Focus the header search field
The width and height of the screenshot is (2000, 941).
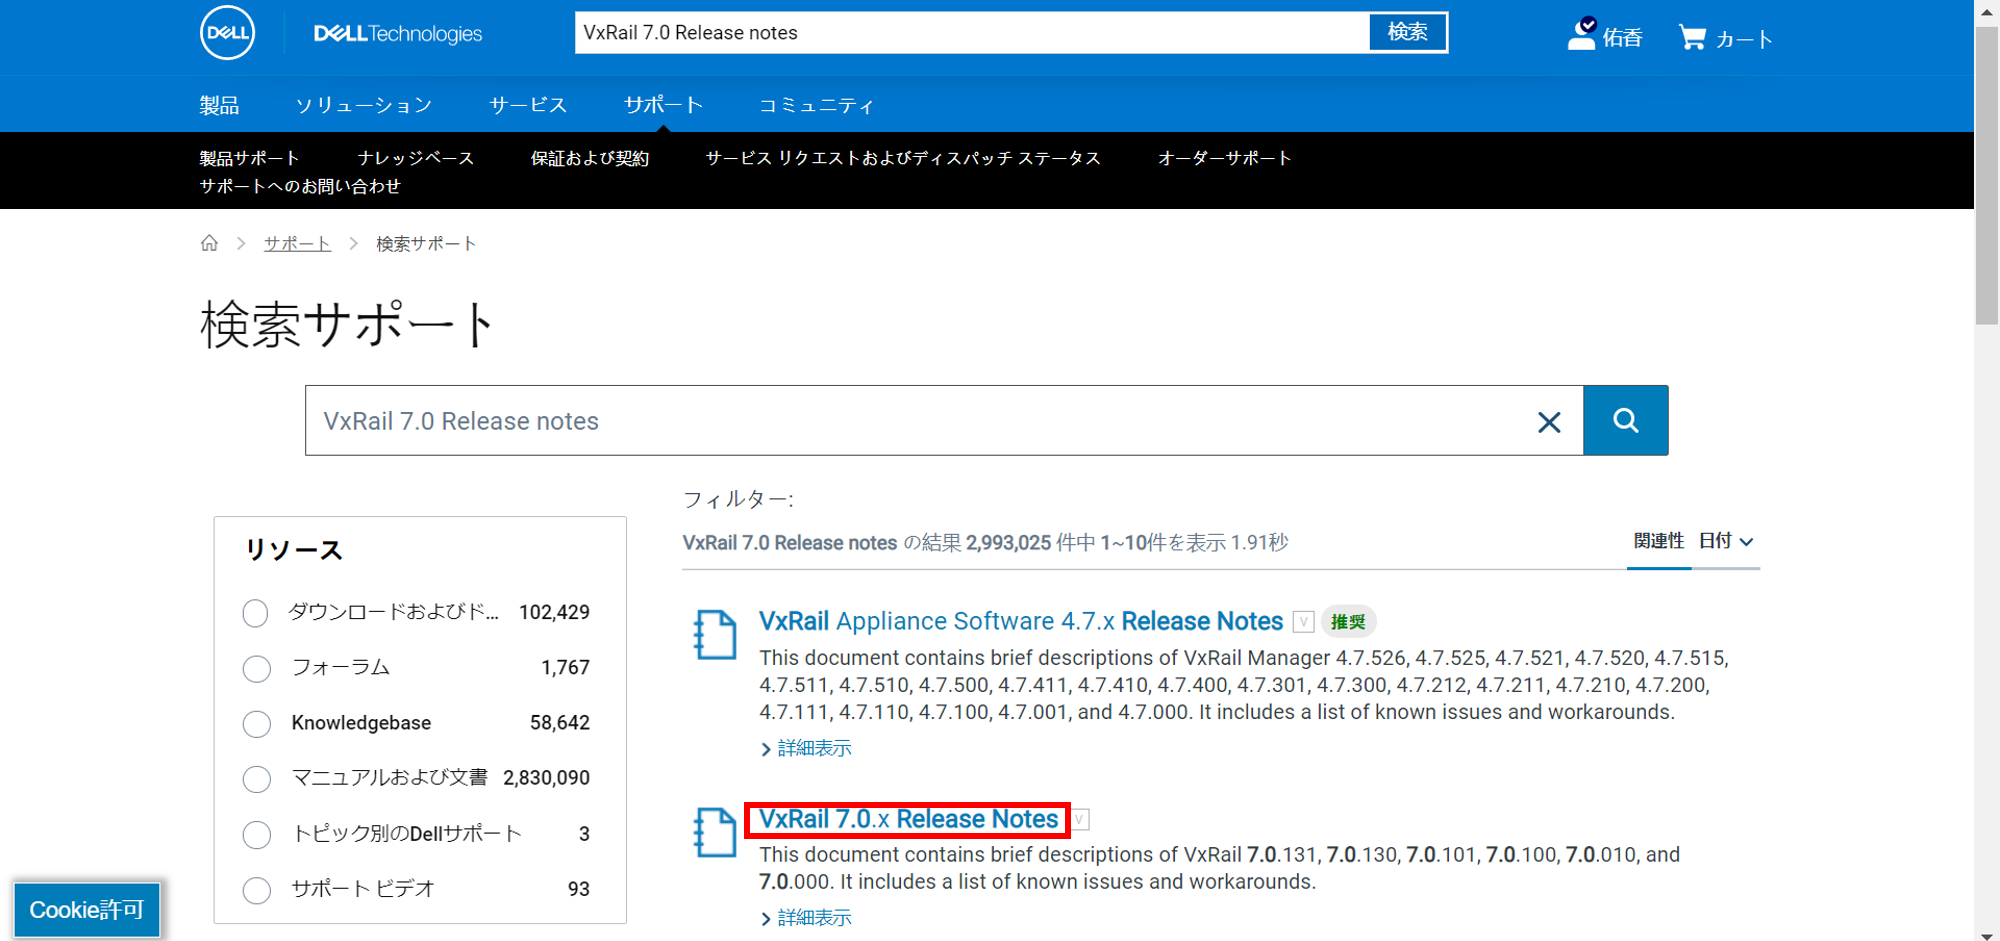pos(972,32)
